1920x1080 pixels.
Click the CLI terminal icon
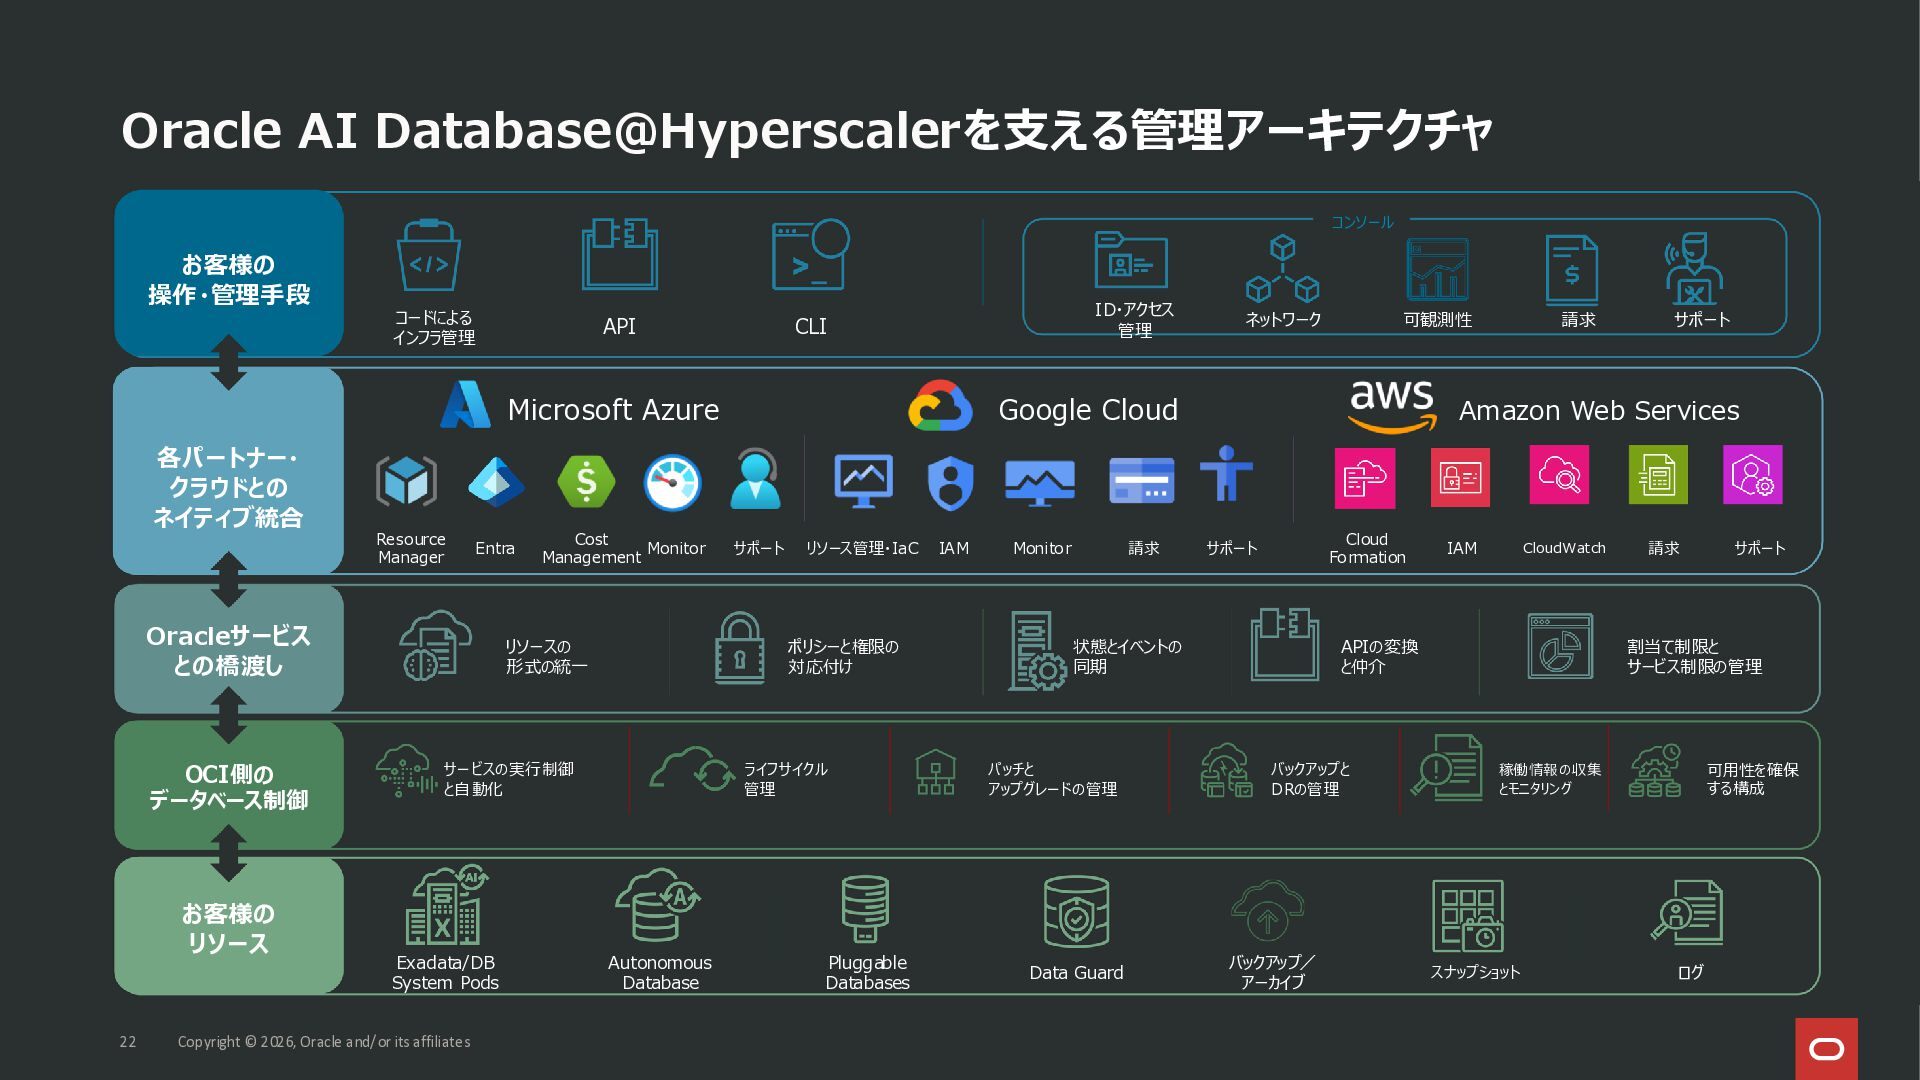coord(810,256)
